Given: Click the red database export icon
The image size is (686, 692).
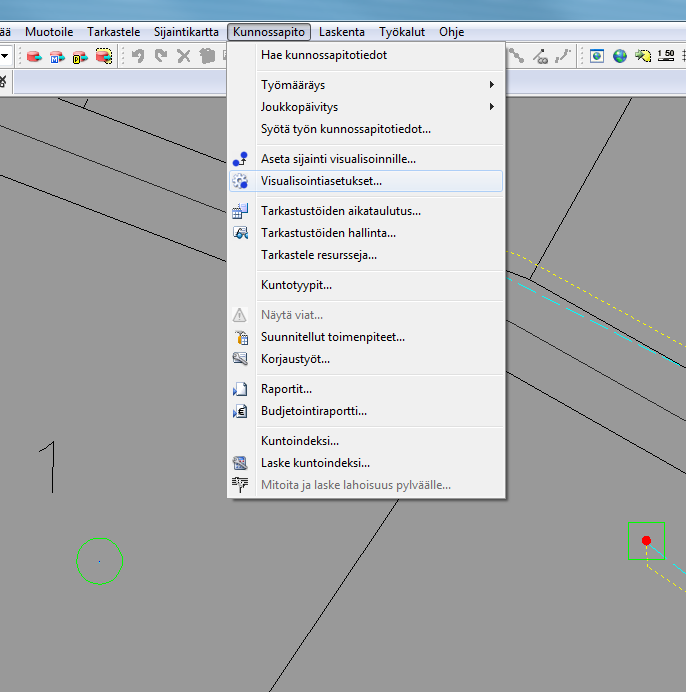Looking at the screenshot, I should click(34, 56).
